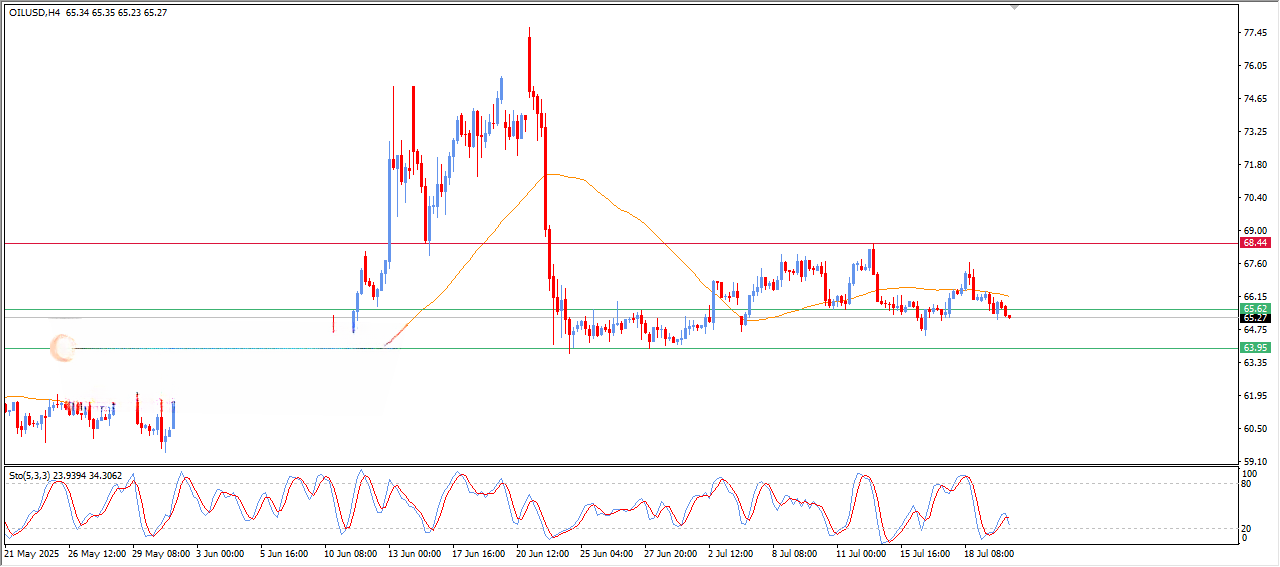The height and width of the screenshot is (567, 1280).
Task: Click the 5 Jun 16:00 time label
Action: [285, 552]
